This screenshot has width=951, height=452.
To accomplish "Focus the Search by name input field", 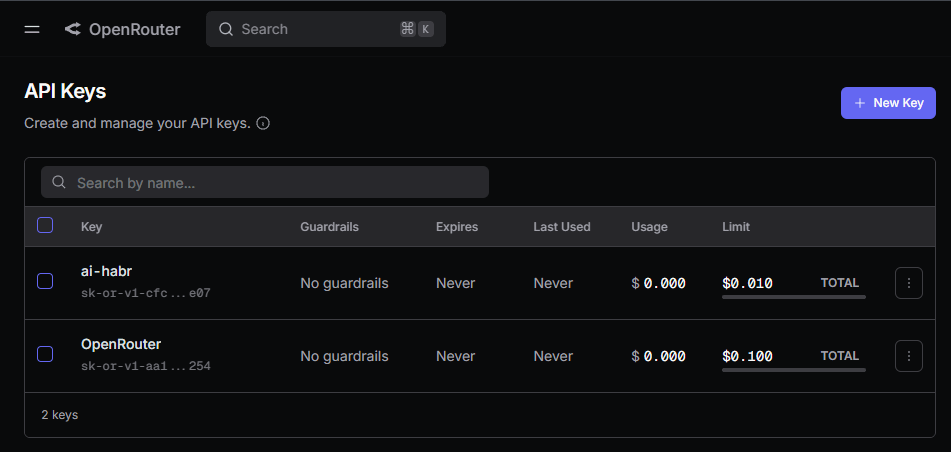I will (x=265, y=182).
